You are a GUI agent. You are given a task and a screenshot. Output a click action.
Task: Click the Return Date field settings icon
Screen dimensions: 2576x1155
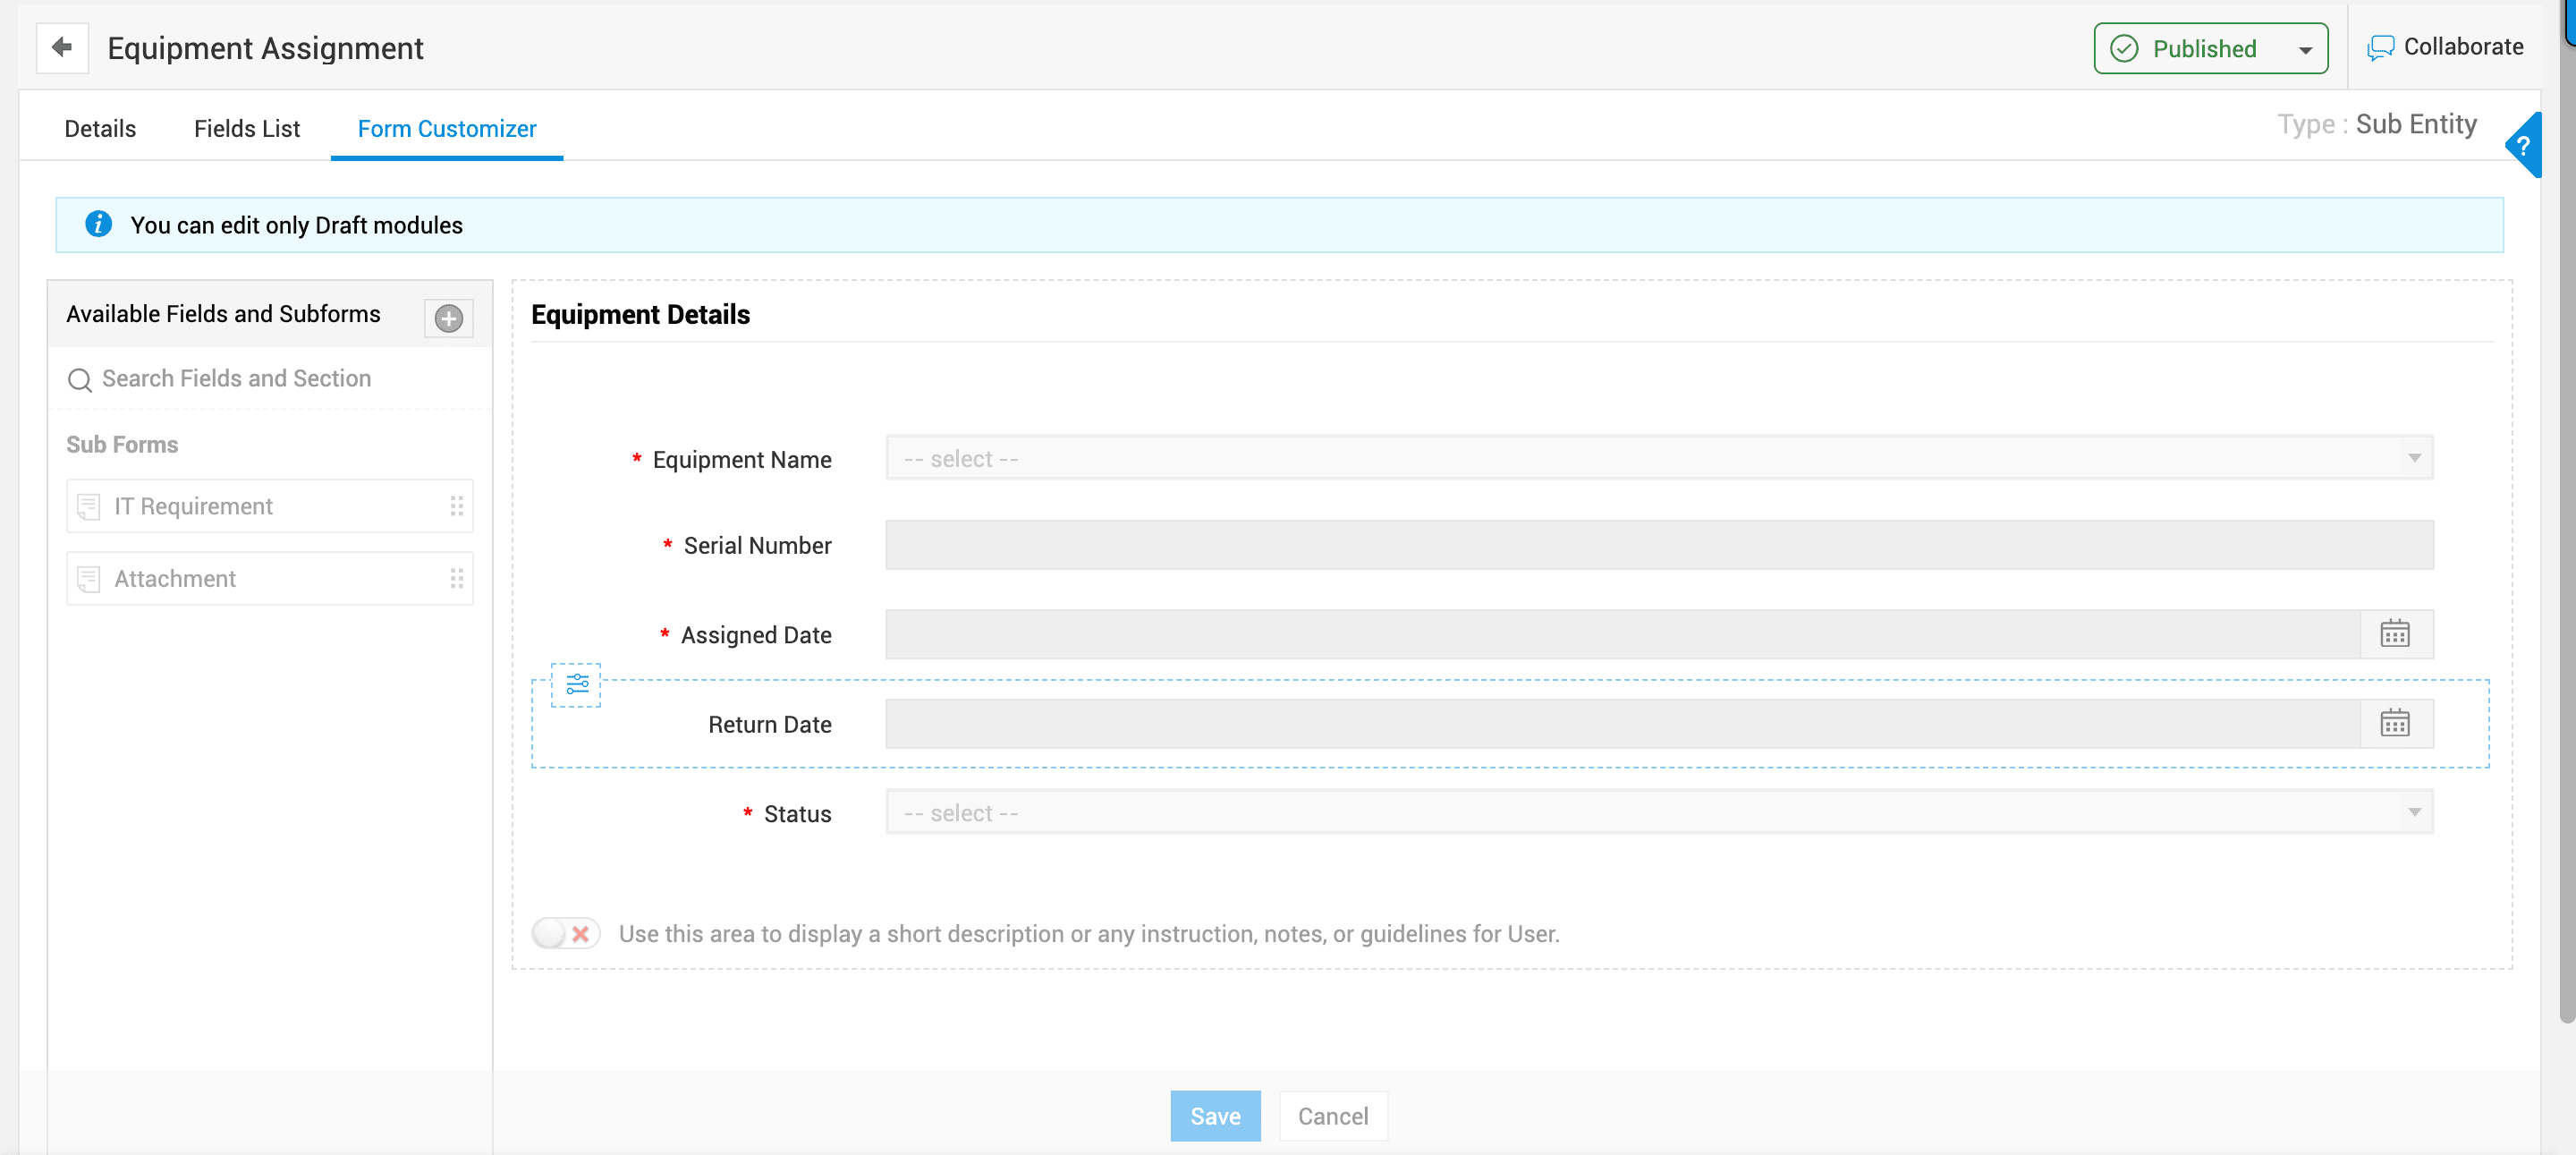[x=576, y=684]
